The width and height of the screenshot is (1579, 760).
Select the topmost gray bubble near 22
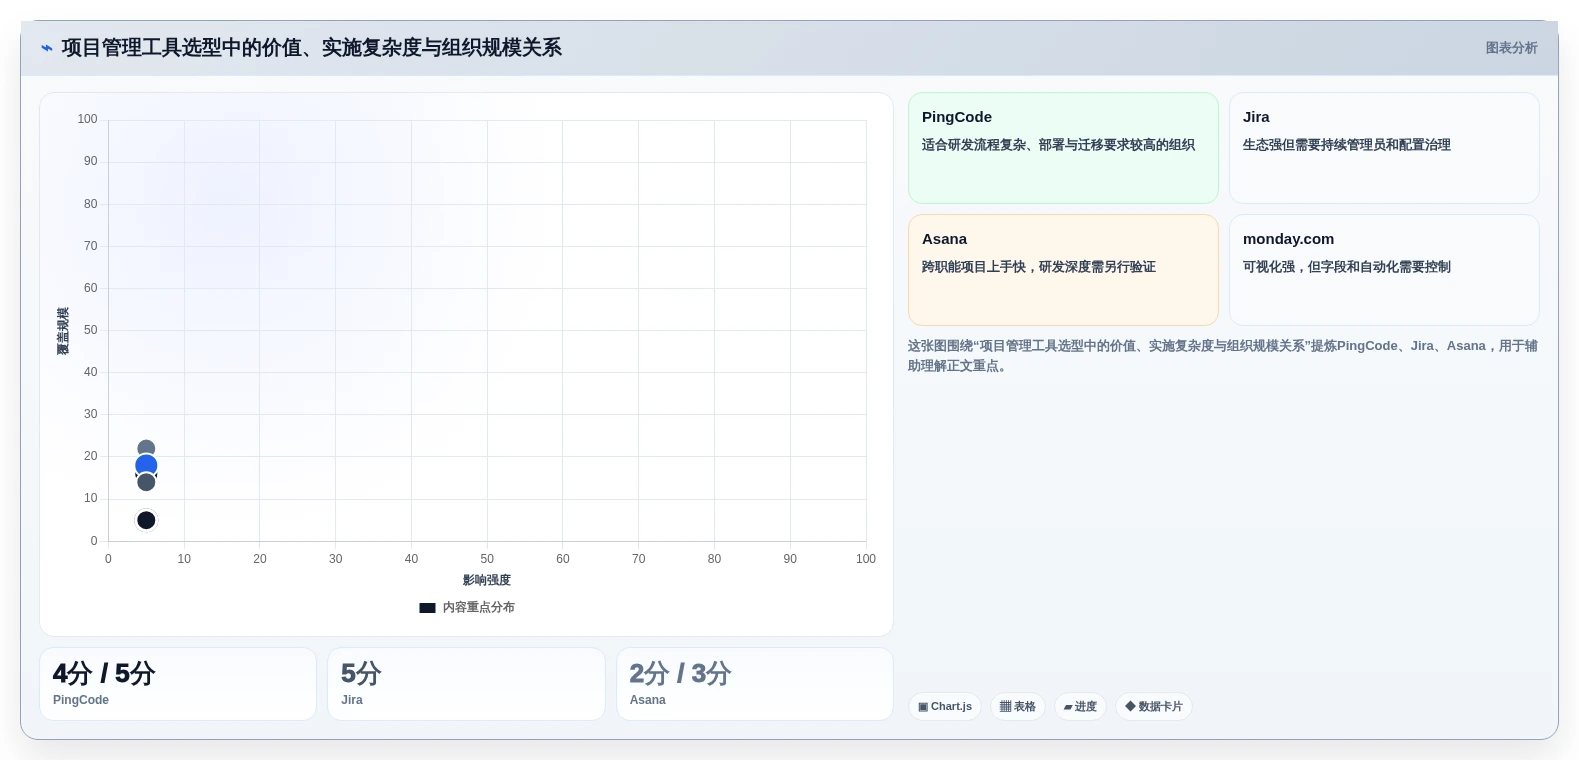[146, 448]
